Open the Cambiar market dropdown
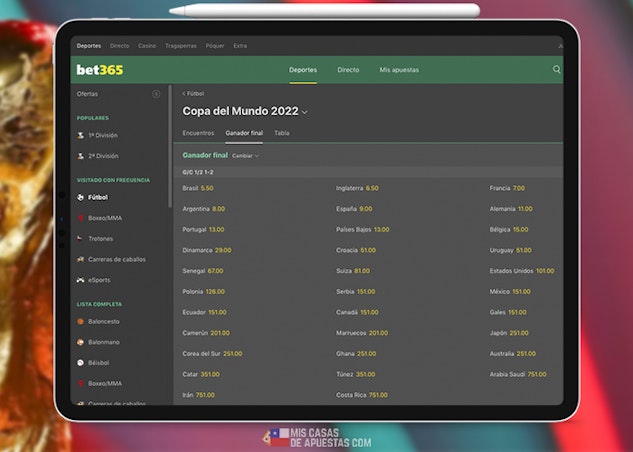 click(x=246, y=156)
